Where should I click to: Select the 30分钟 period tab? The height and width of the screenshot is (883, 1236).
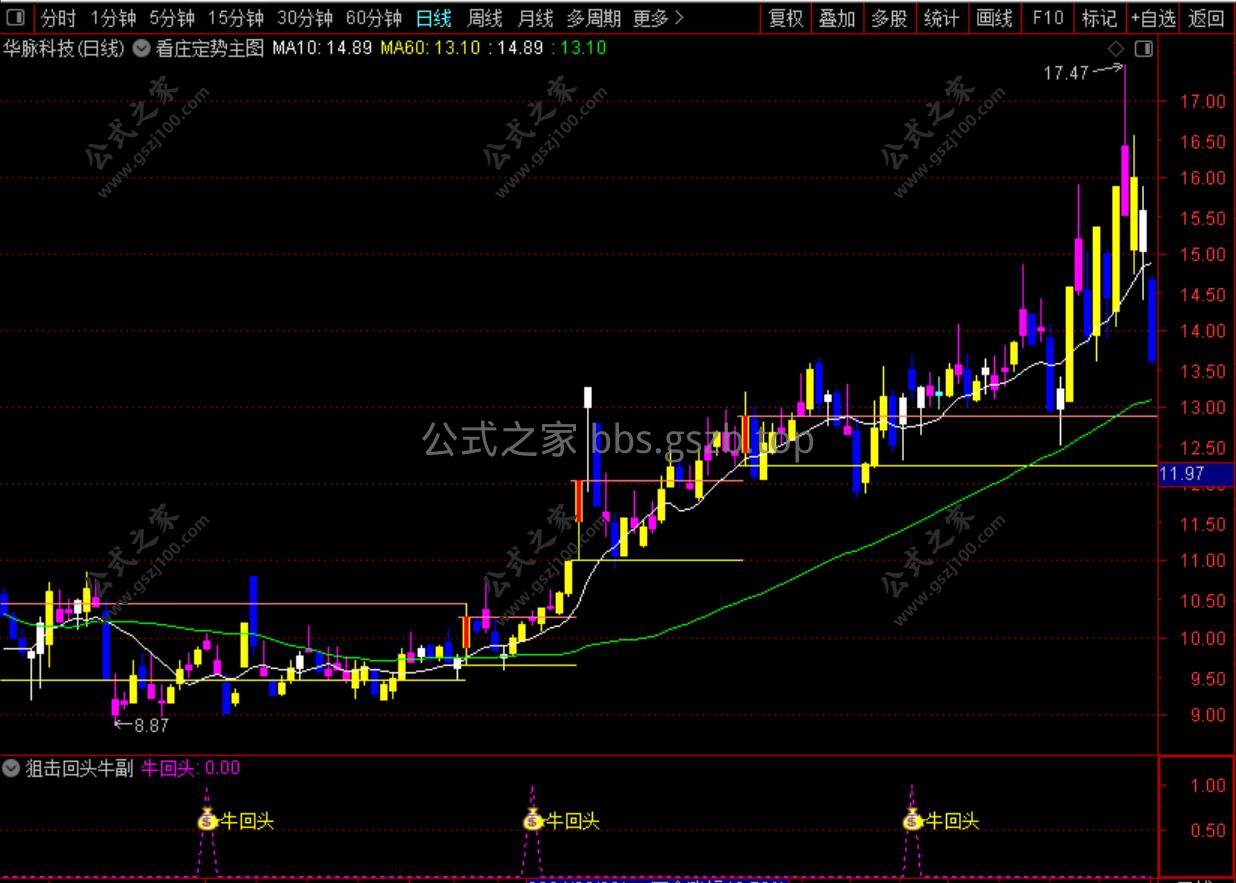305,18
